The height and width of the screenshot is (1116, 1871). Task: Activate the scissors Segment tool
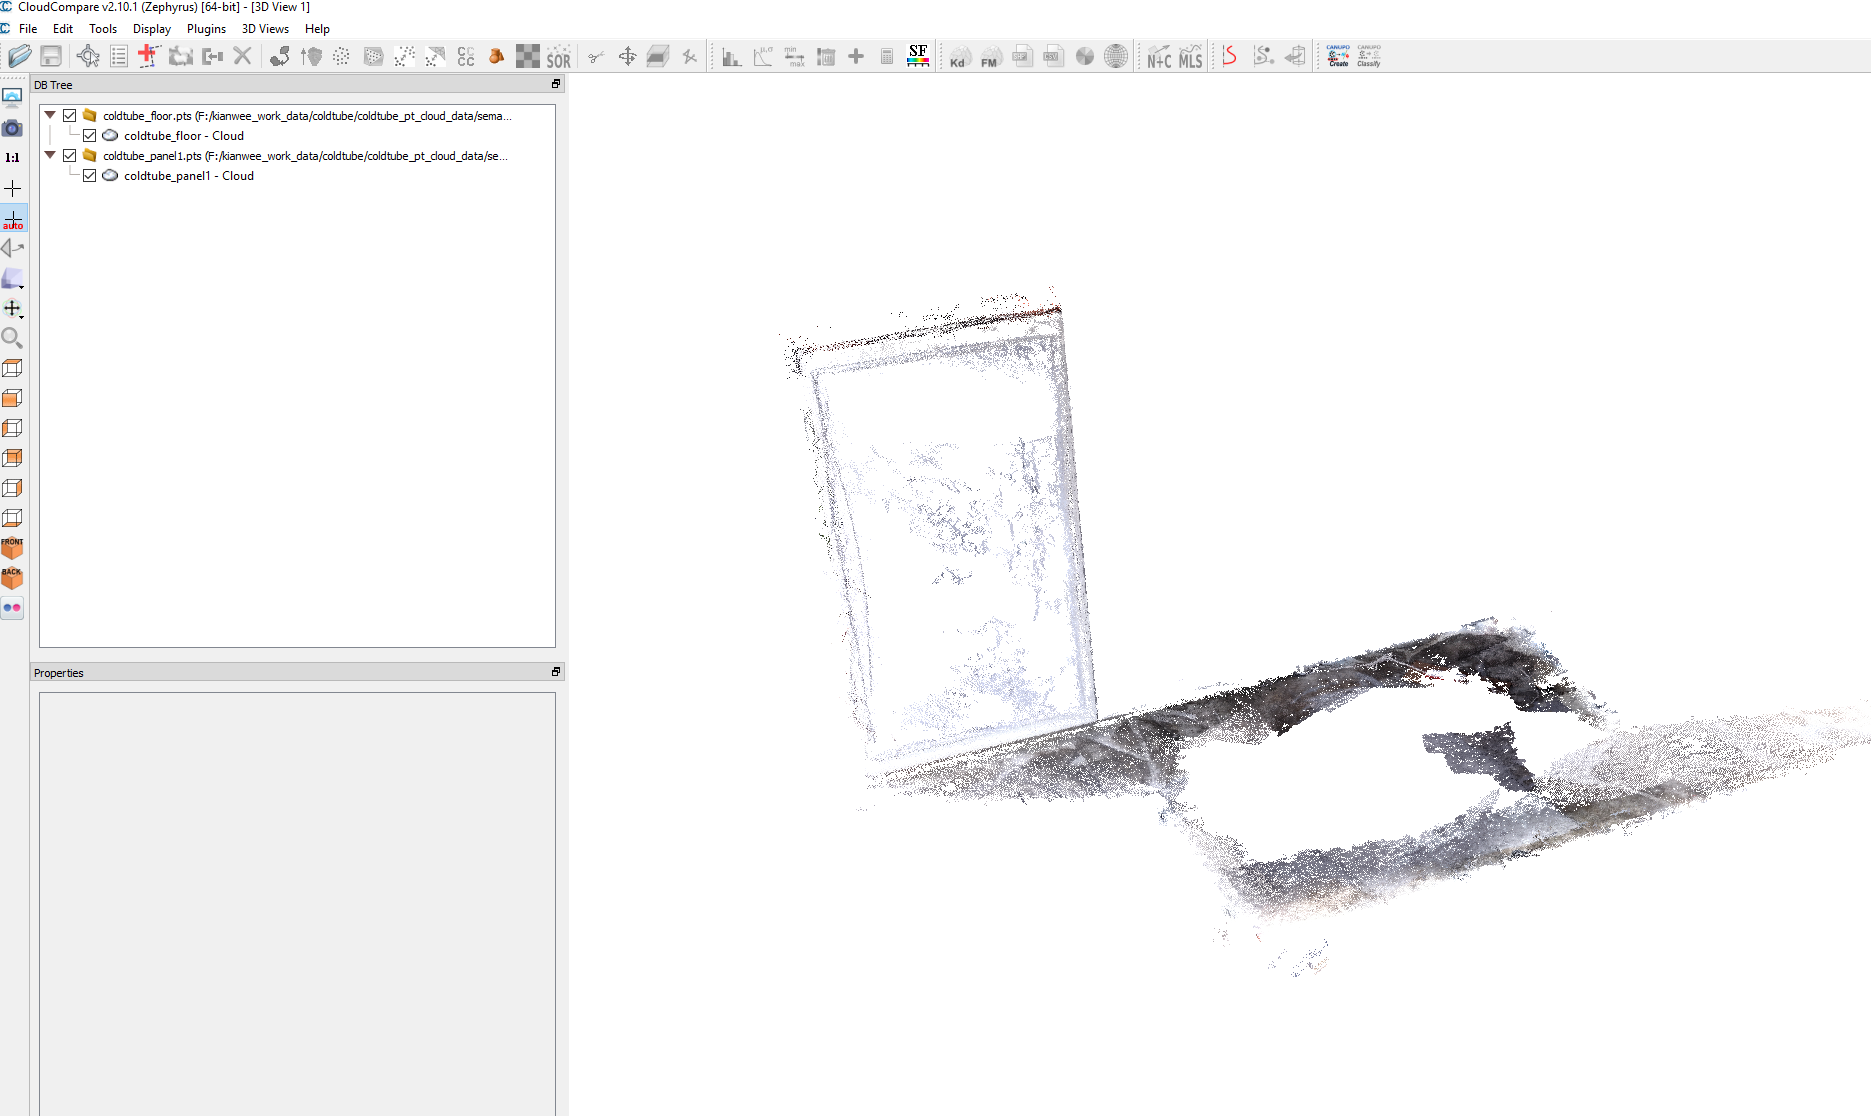596,56
